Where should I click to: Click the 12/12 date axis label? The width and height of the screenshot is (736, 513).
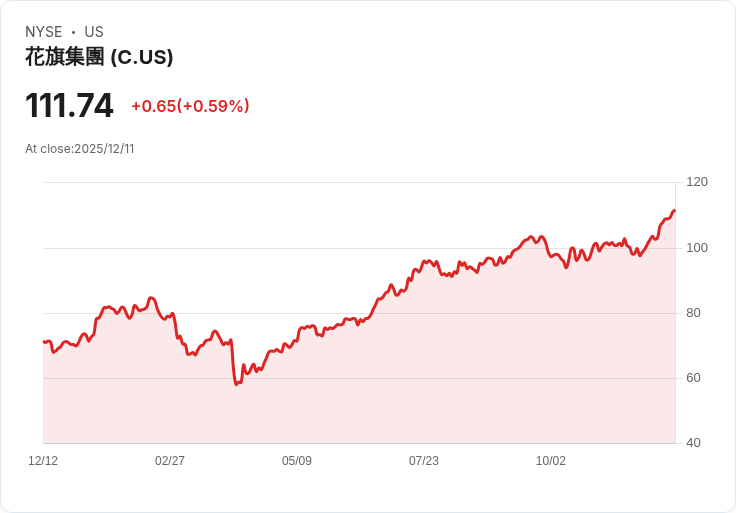43,461
